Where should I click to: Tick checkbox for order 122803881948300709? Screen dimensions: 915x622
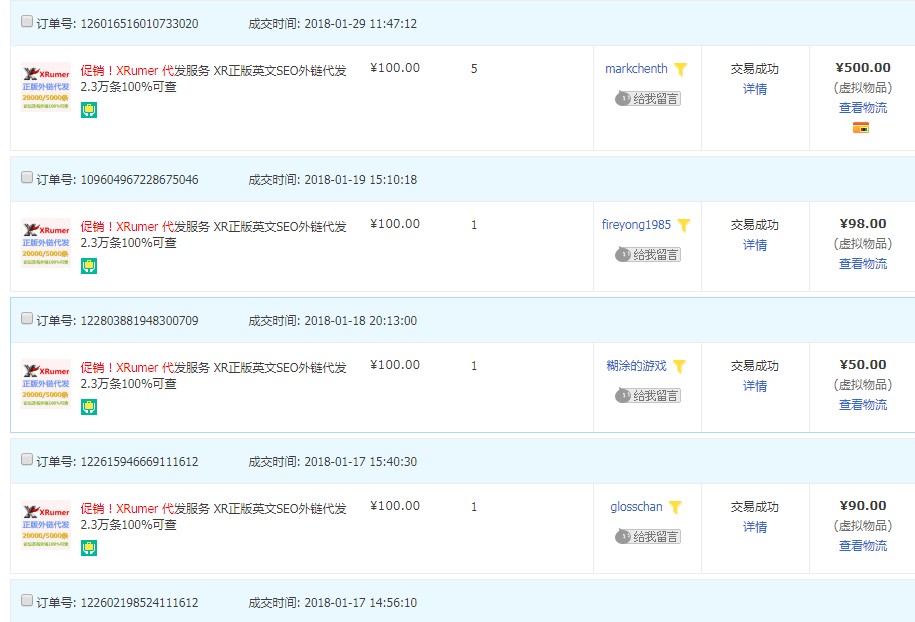(27, 319)
